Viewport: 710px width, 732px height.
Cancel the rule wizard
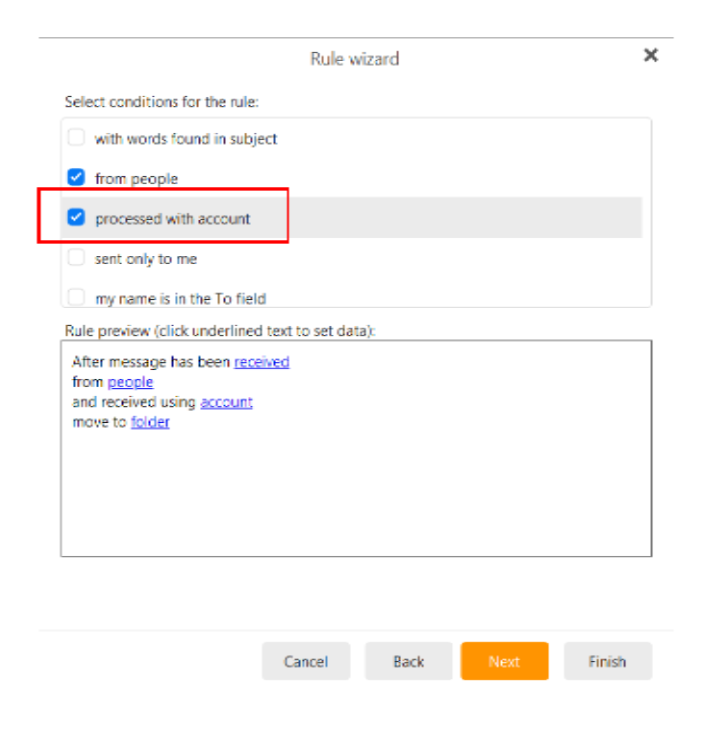306,661
